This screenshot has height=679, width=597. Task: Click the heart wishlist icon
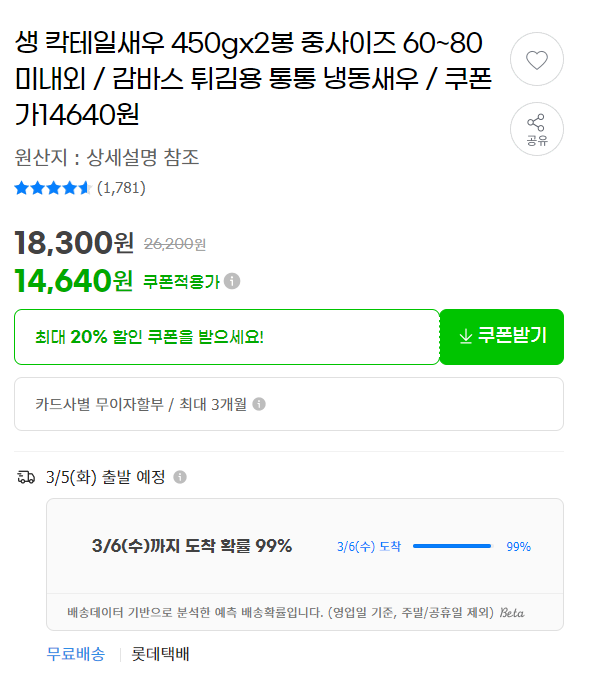click(536, 59)
